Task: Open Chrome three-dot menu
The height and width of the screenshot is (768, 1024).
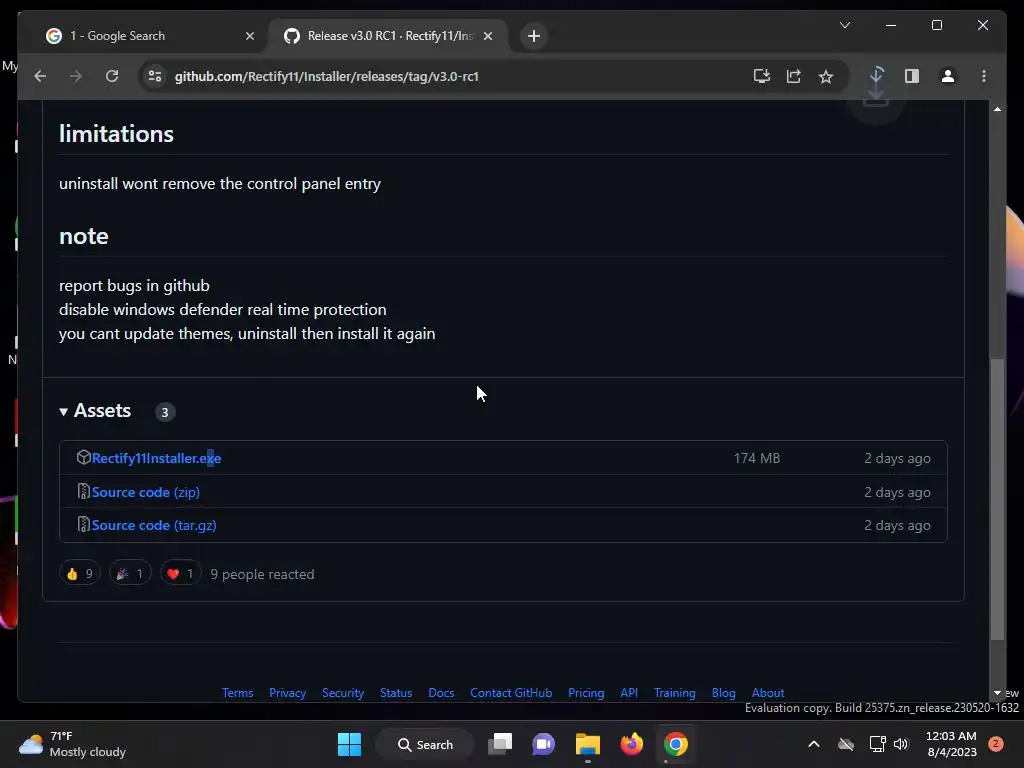Action: point(984,76)
